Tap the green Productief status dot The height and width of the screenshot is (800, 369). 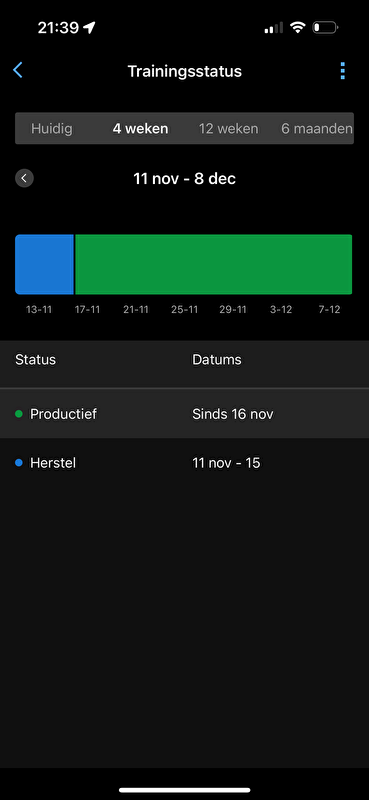pos(19,414)
